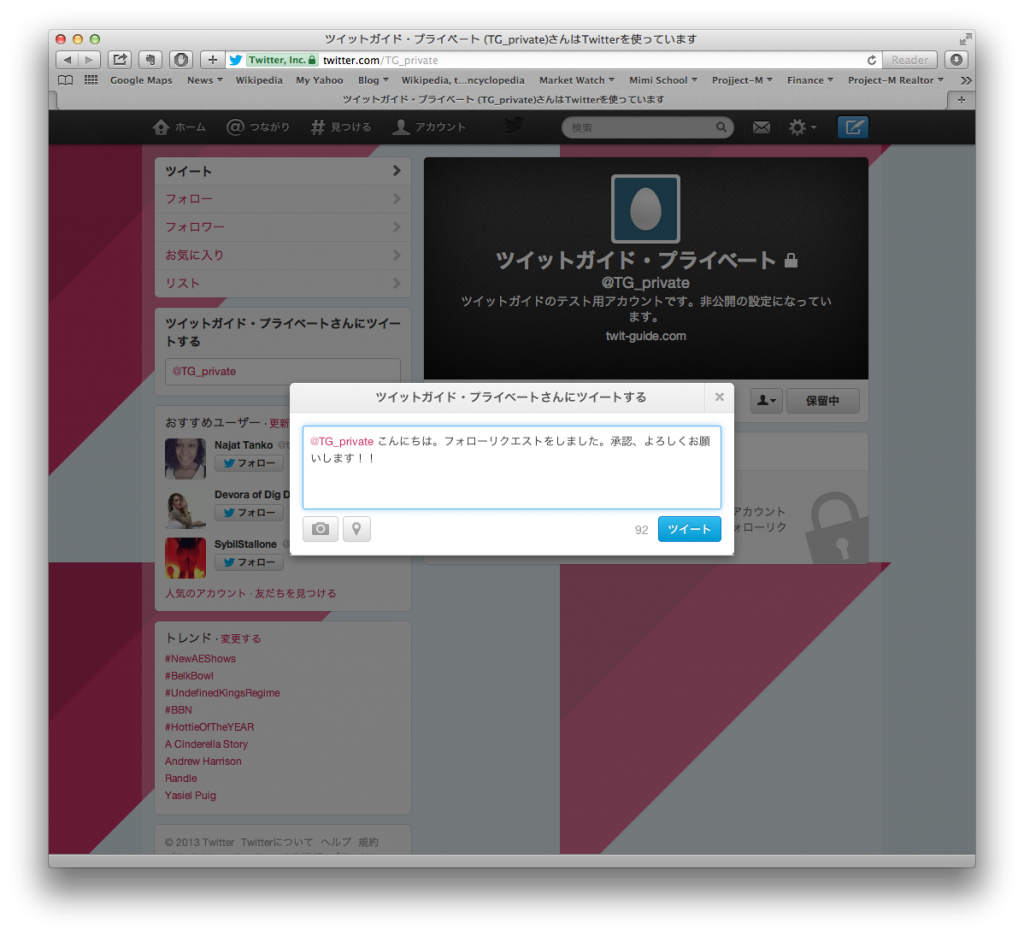Viewport: 1024px width, 935px height.
Task: Open the Blog bookmarks dropdown
Action: (373, 80)
